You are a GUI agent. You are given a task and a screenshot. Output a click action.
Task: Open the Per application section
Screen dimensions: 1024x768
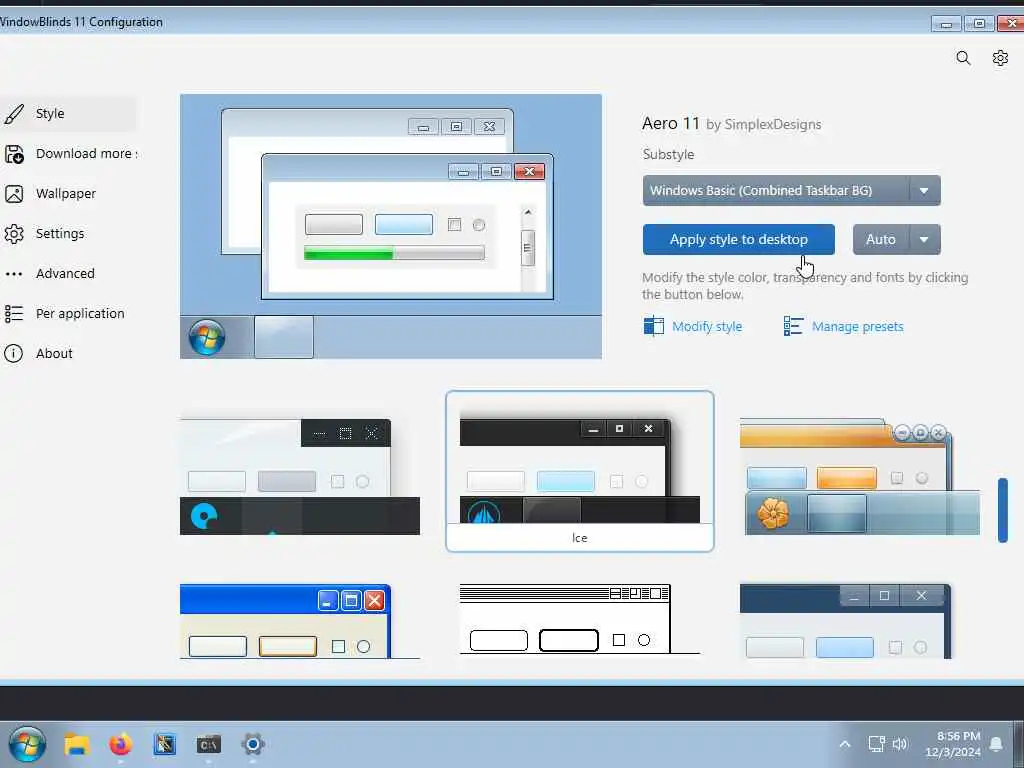(x=68, y=313)
